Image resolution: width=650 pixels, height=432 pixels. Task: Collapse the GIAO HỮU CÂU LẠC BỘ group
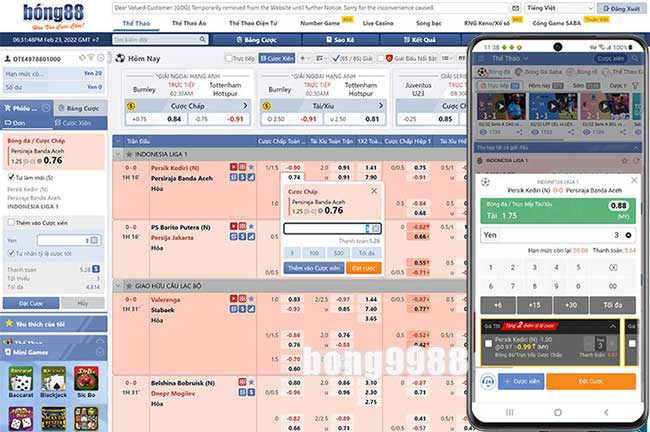118,286
